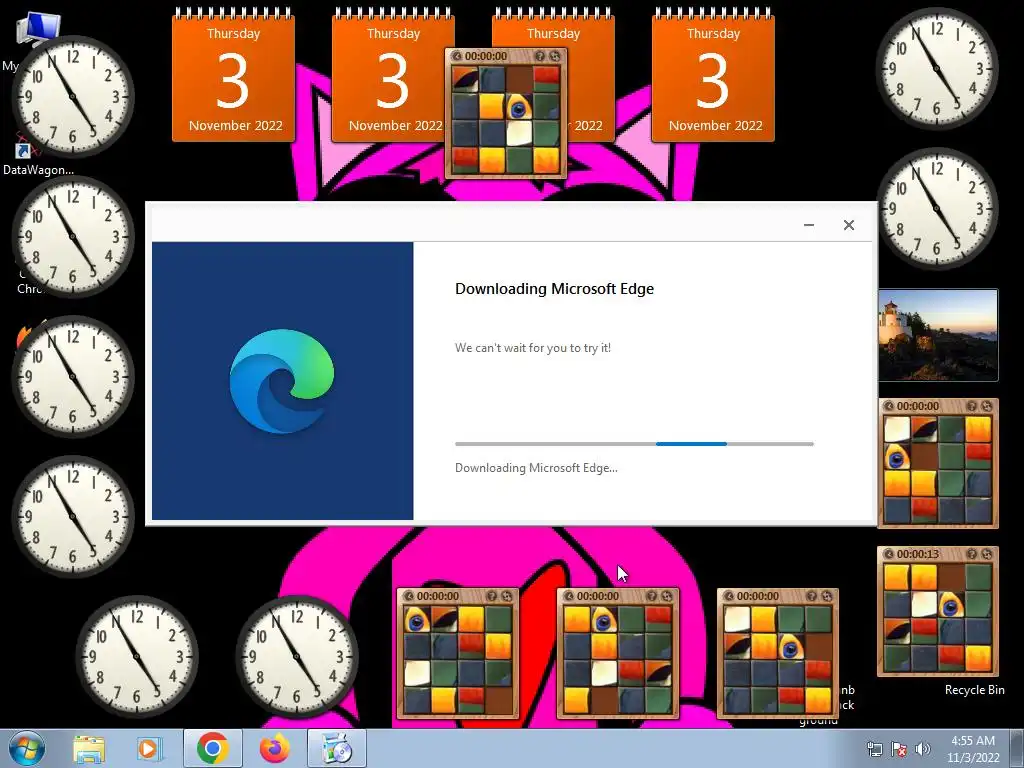Open Windows Explorer from the taskbar

point(89,749)
